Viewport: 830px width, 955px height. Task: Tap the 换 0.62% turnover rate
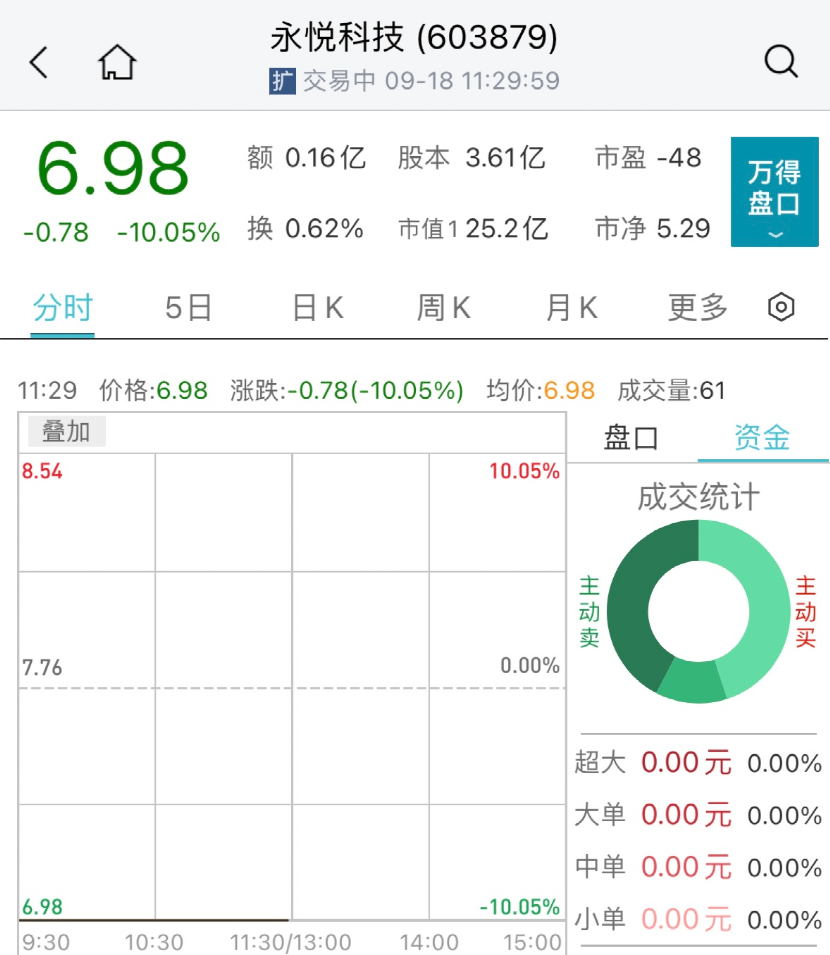coord(306,228)
